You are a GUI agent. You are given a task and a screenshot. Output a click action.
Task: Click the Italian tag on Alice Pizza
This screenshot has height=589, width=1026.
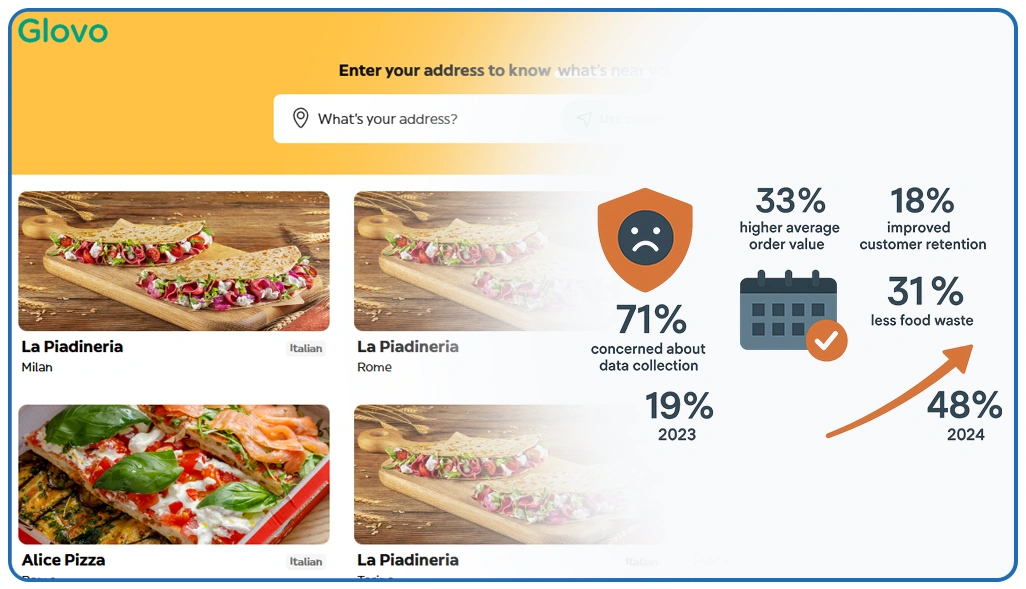pyautogui.click(x=306, y=562)
